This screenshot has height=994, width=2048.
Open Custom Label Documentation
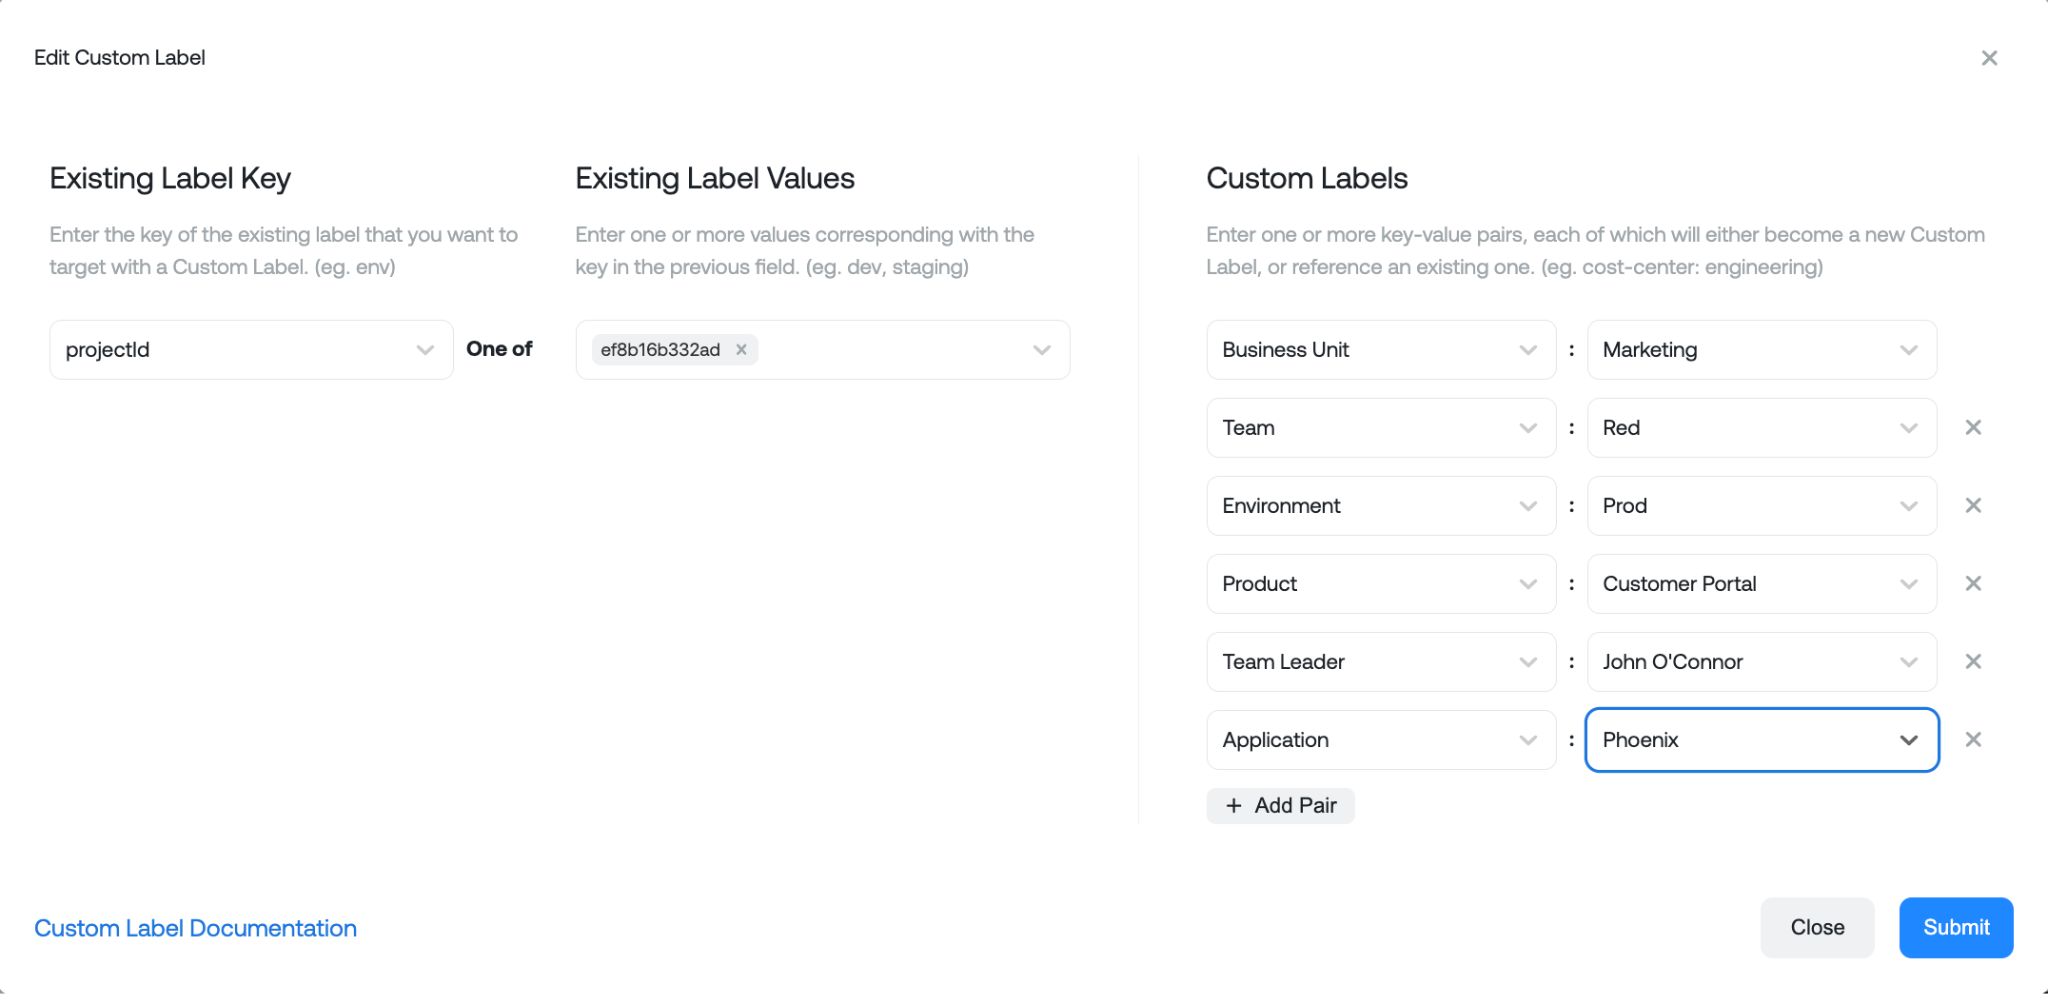click(x=195, y=927)
